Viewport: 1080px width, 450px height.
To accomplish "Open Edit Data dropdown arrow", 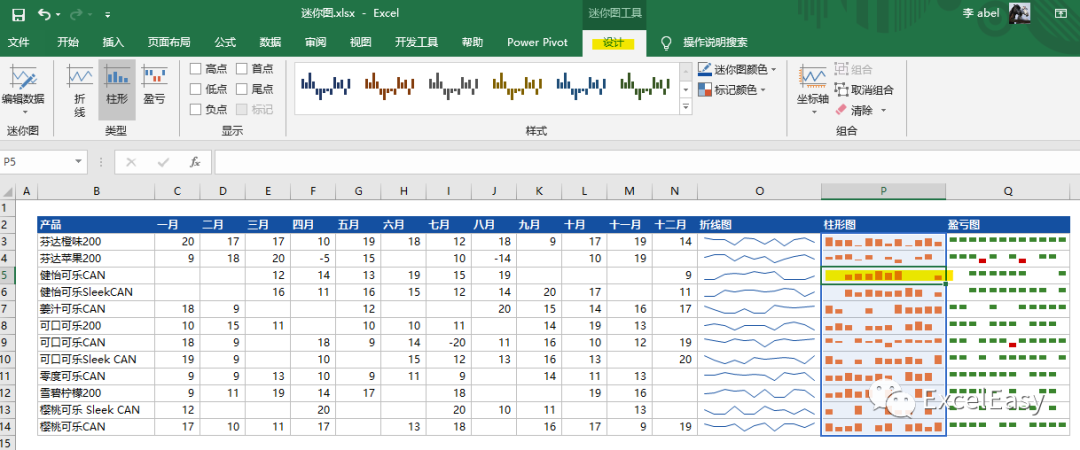I will coord(23,112).
